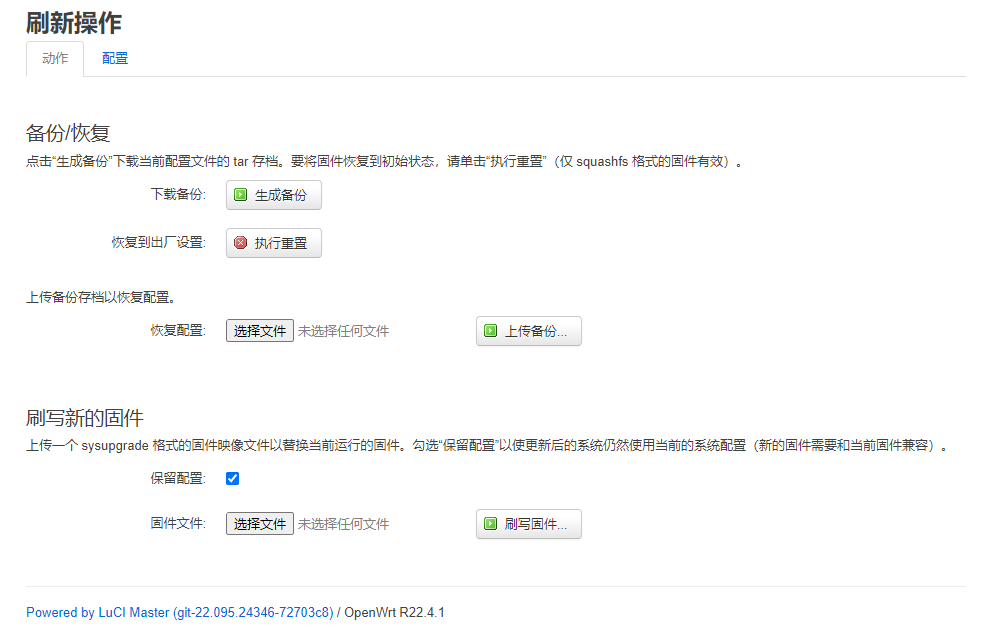Uncheck the 保留配置 checkbox
The image size is (1003, 635).
click(x=232, y=479)
